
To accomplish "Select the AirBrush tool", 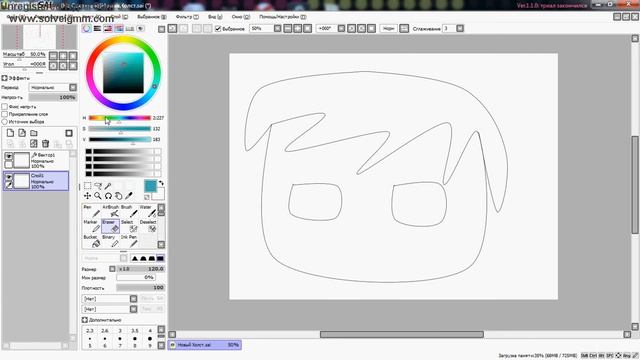I will point(110,211).
